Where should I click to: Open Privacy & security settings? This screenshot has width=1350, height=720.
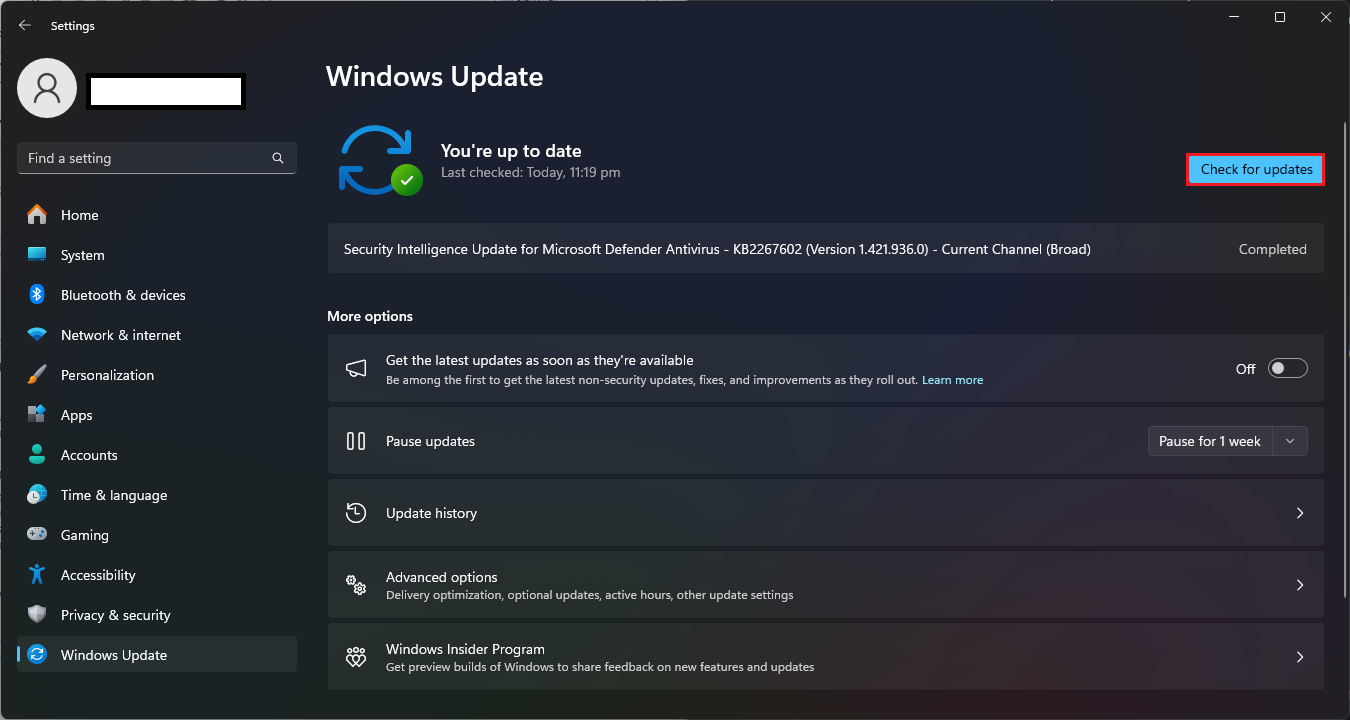click(x=157, y=615)
